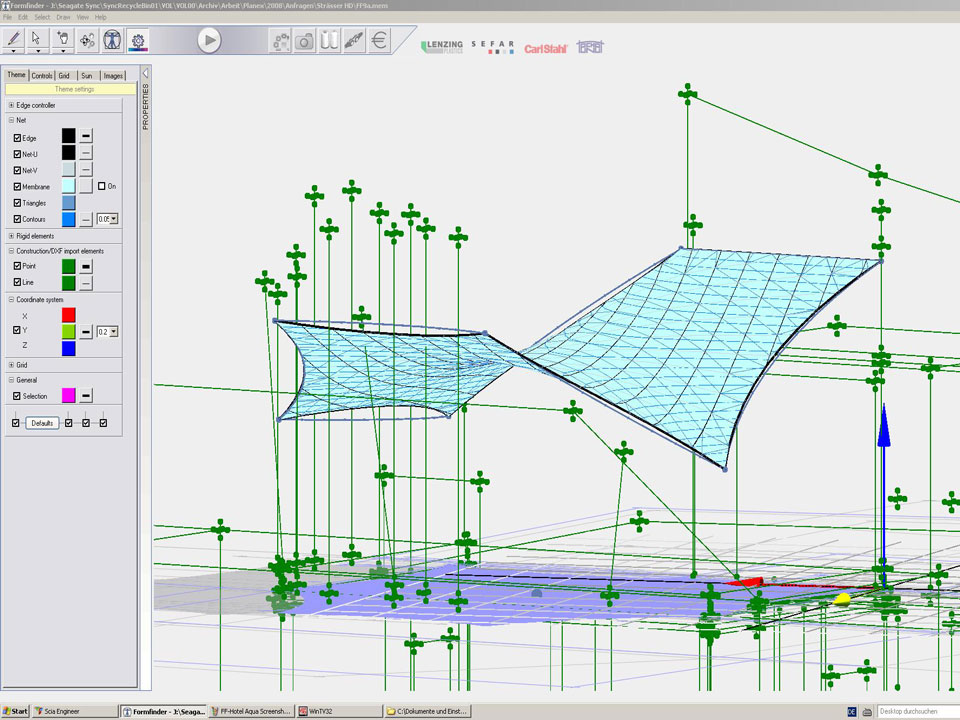Viewport: 960px width, 720px height.
Task: Open the Euro cost estimation icon
Action: coord(379,41)
